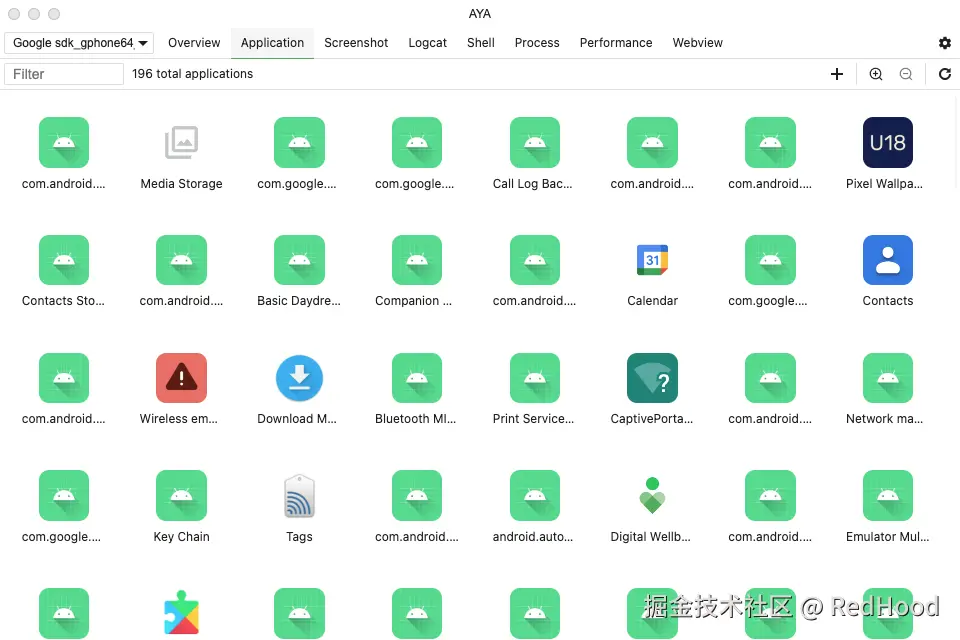The width and height of the screenshot is (960, 640).
Task: Click the 'Wireless em...' label text
Action: coord(178,419)
